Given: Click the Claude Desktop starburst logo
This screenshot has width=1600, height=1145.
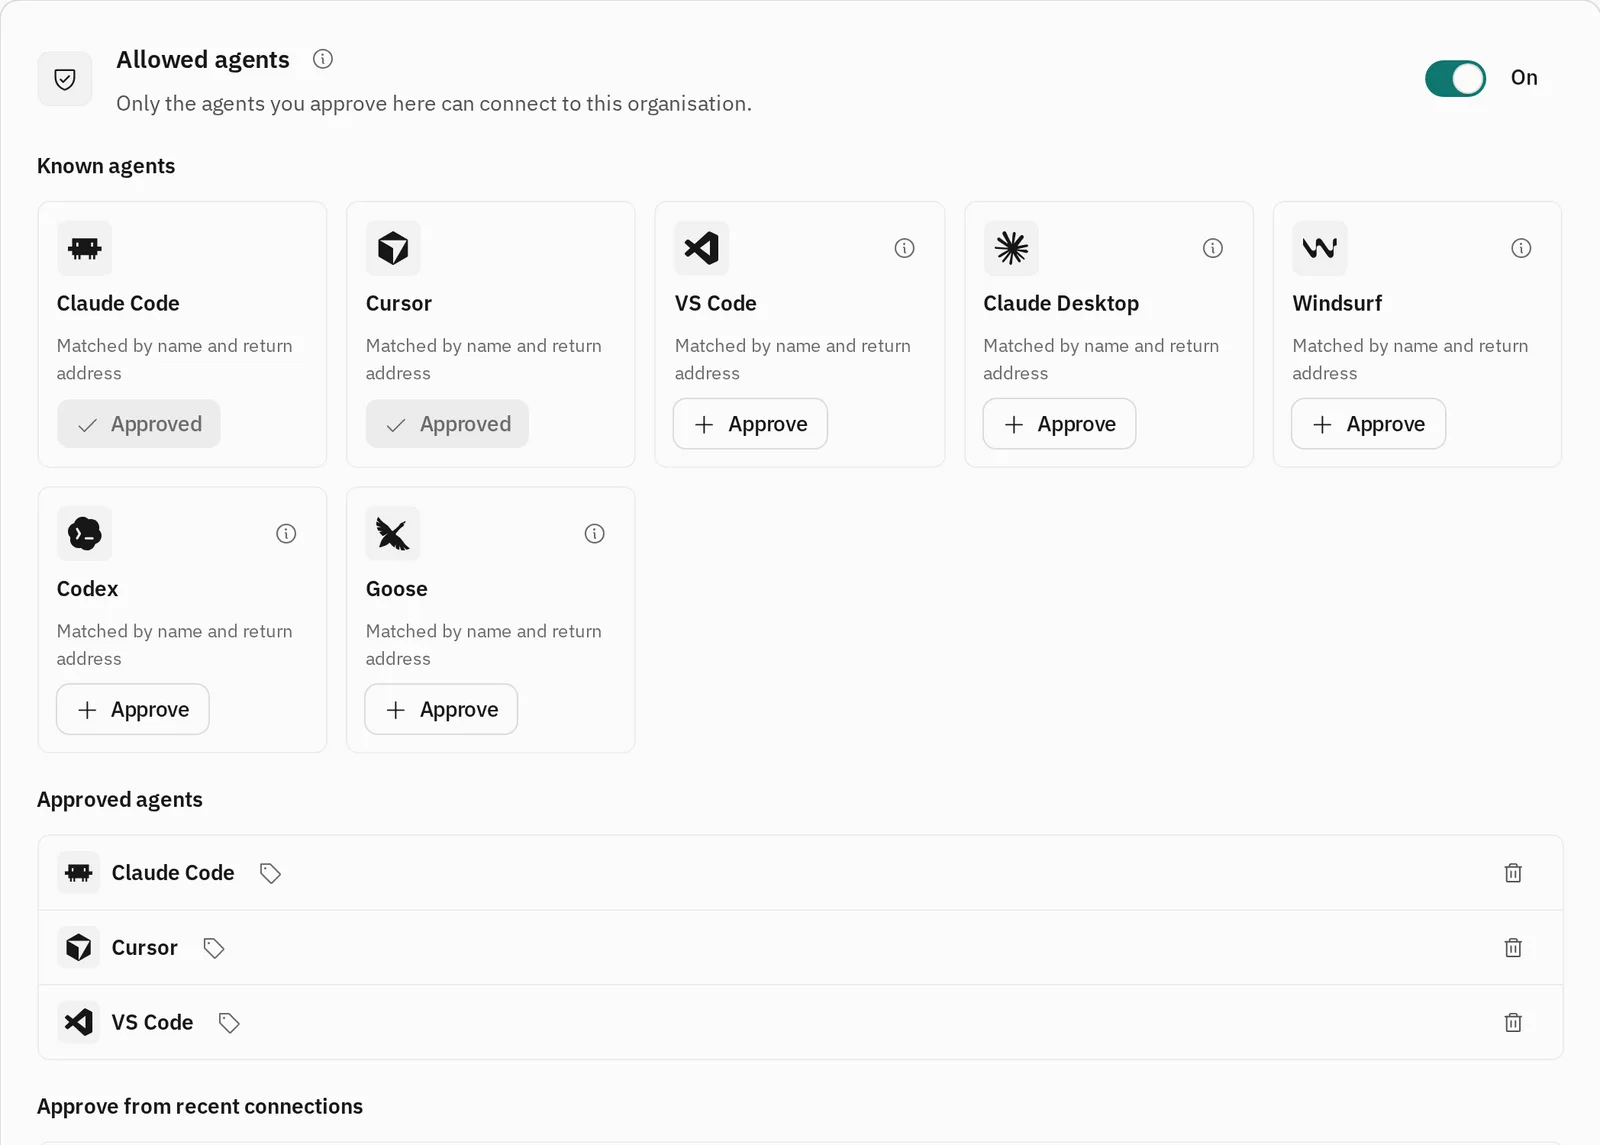Looking at the screenshot, I should click(1011, 248).
